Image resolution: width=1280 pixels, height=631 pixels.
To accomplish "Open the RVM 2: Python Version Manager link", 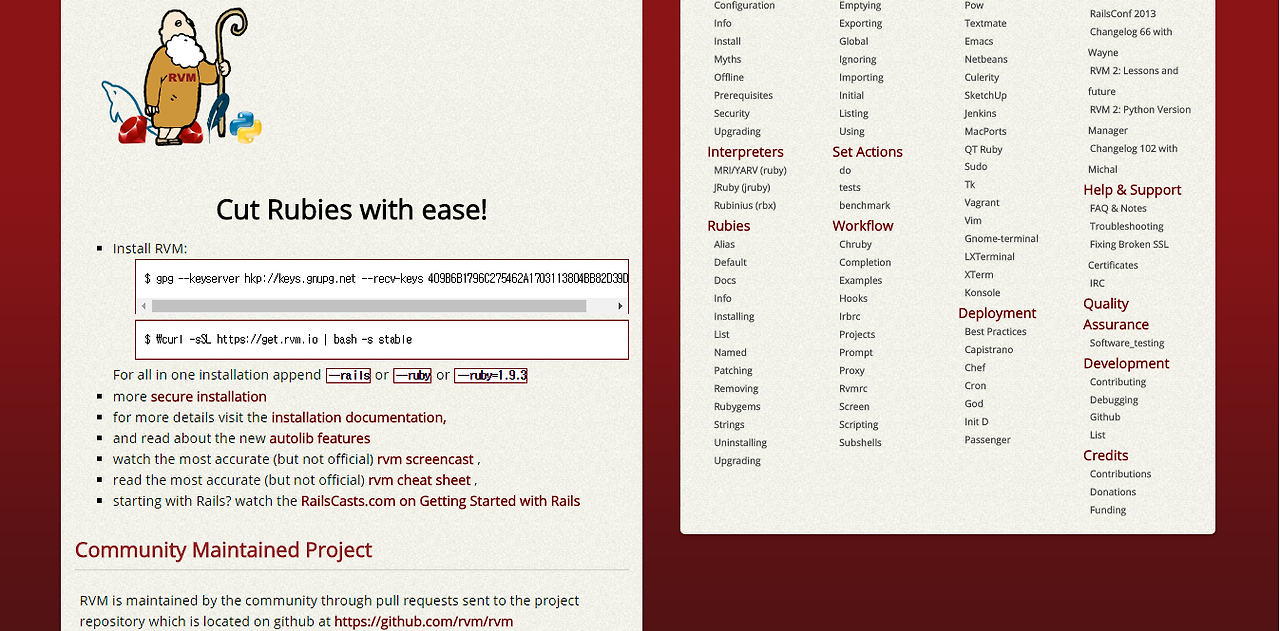I will click(1139, 120).
